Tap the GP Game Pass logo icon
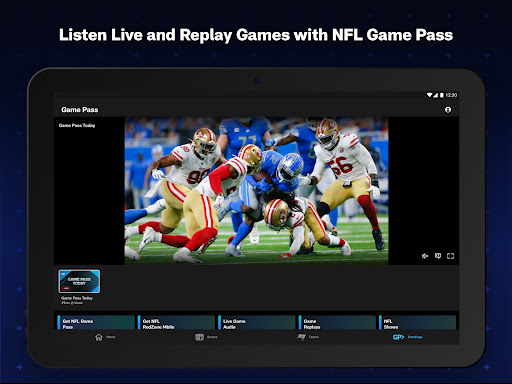Viewport: 512px width, 384px height. point(398,337)
